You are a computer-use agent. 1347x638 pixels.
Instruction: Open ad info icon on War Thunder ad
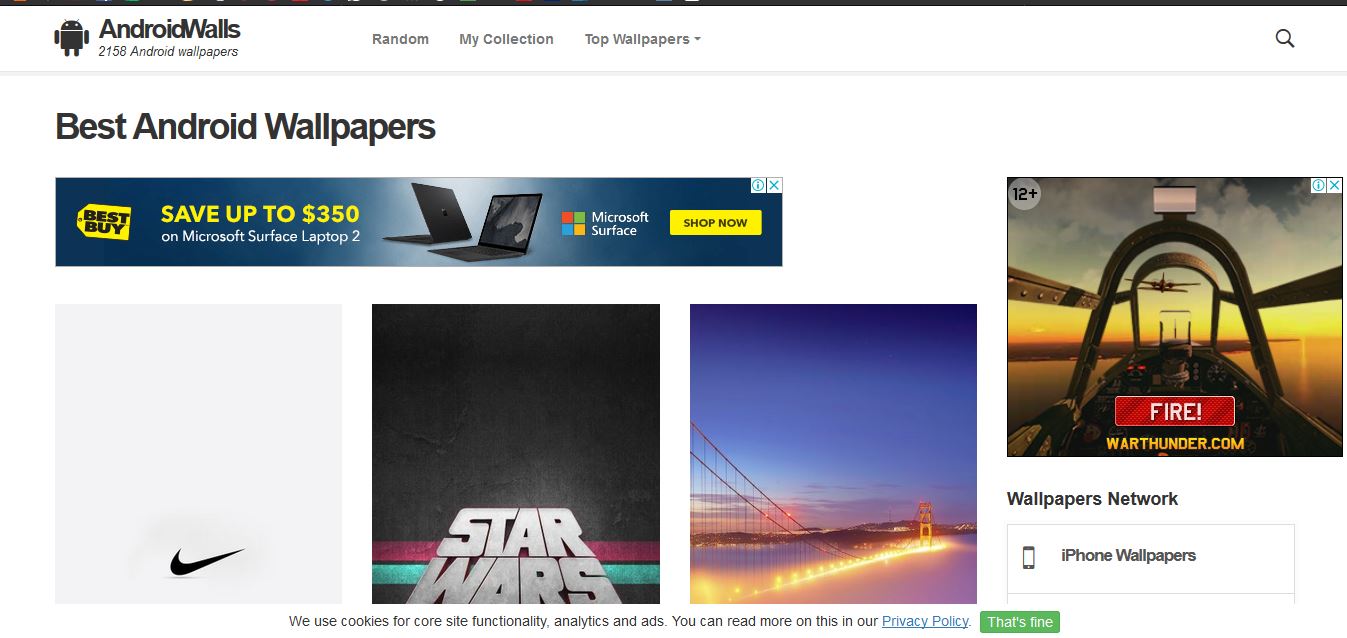(x=1319, y=185)
